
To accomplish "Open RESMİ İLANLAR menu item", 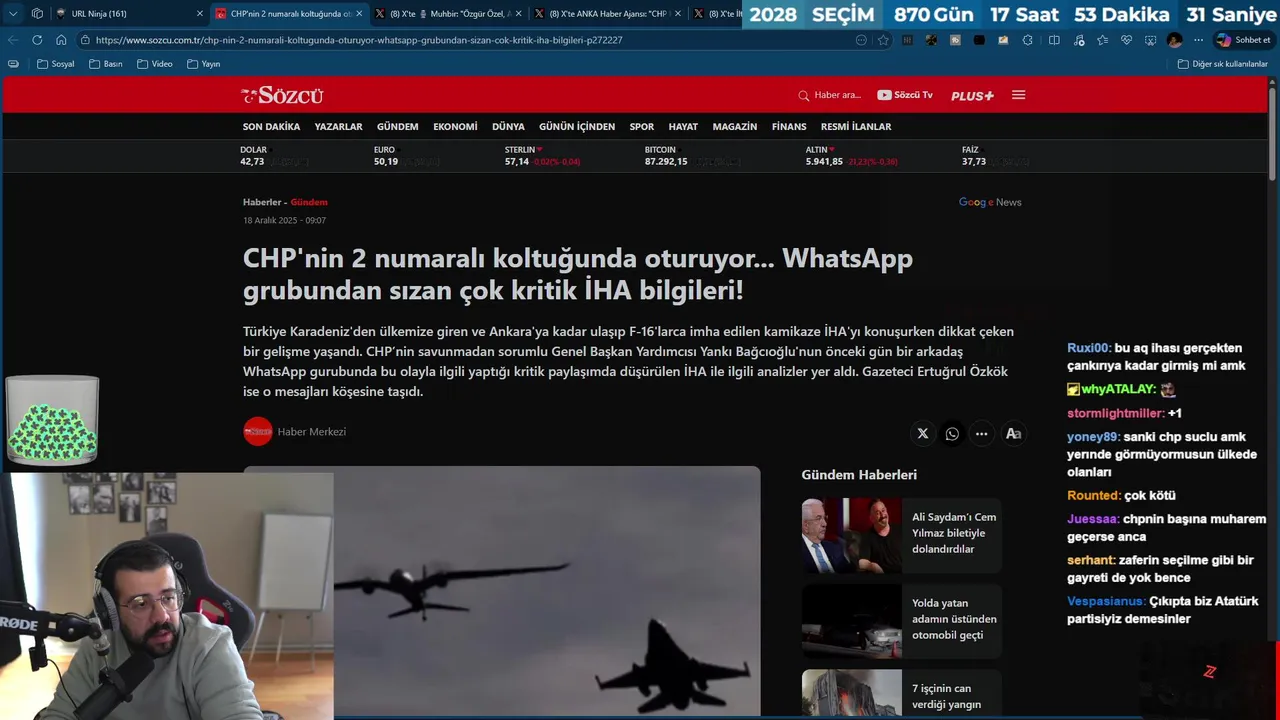I will [856, 127].
